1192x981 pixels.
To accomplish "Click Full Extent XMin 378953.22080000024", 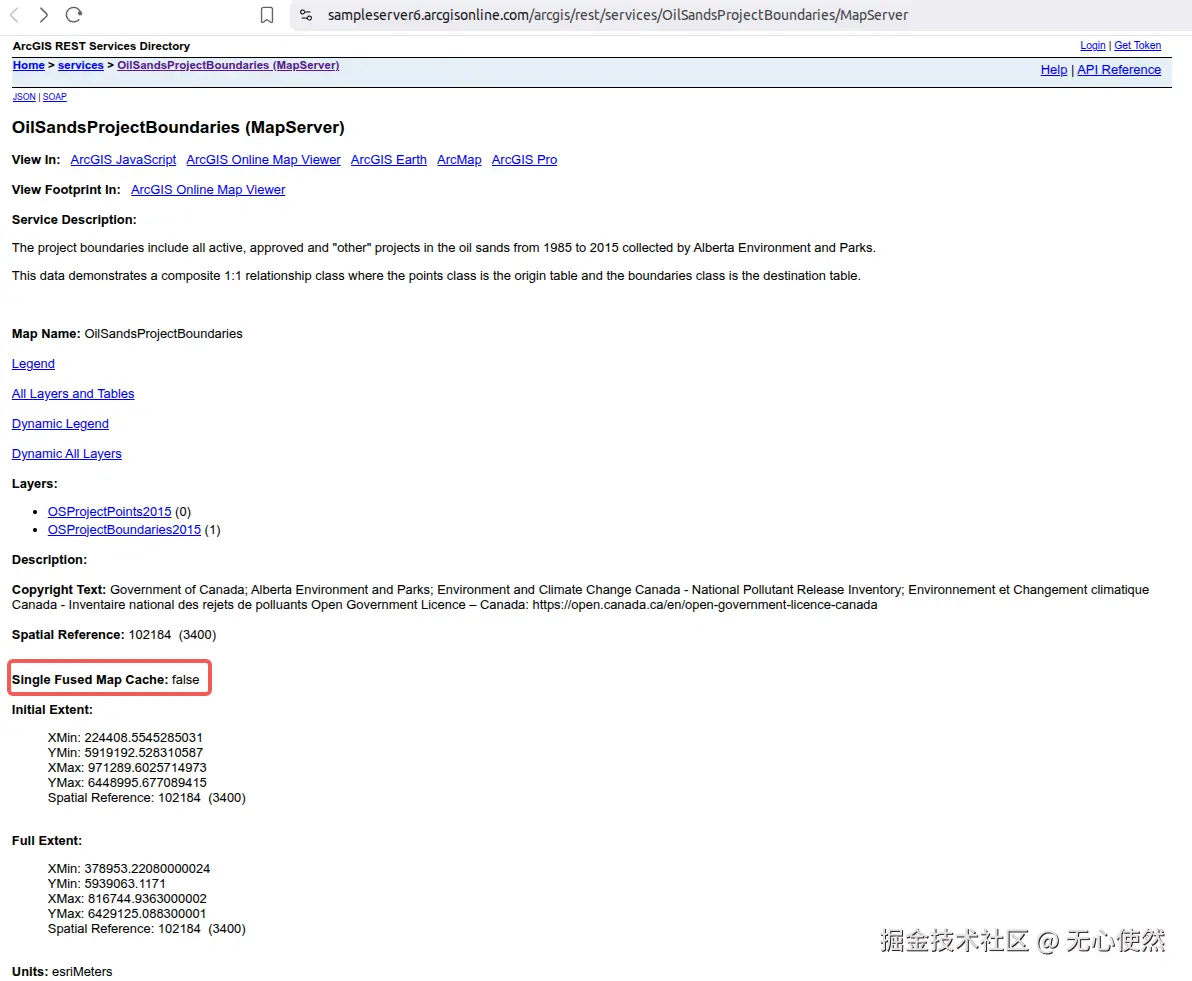I will tap(128, 868).
